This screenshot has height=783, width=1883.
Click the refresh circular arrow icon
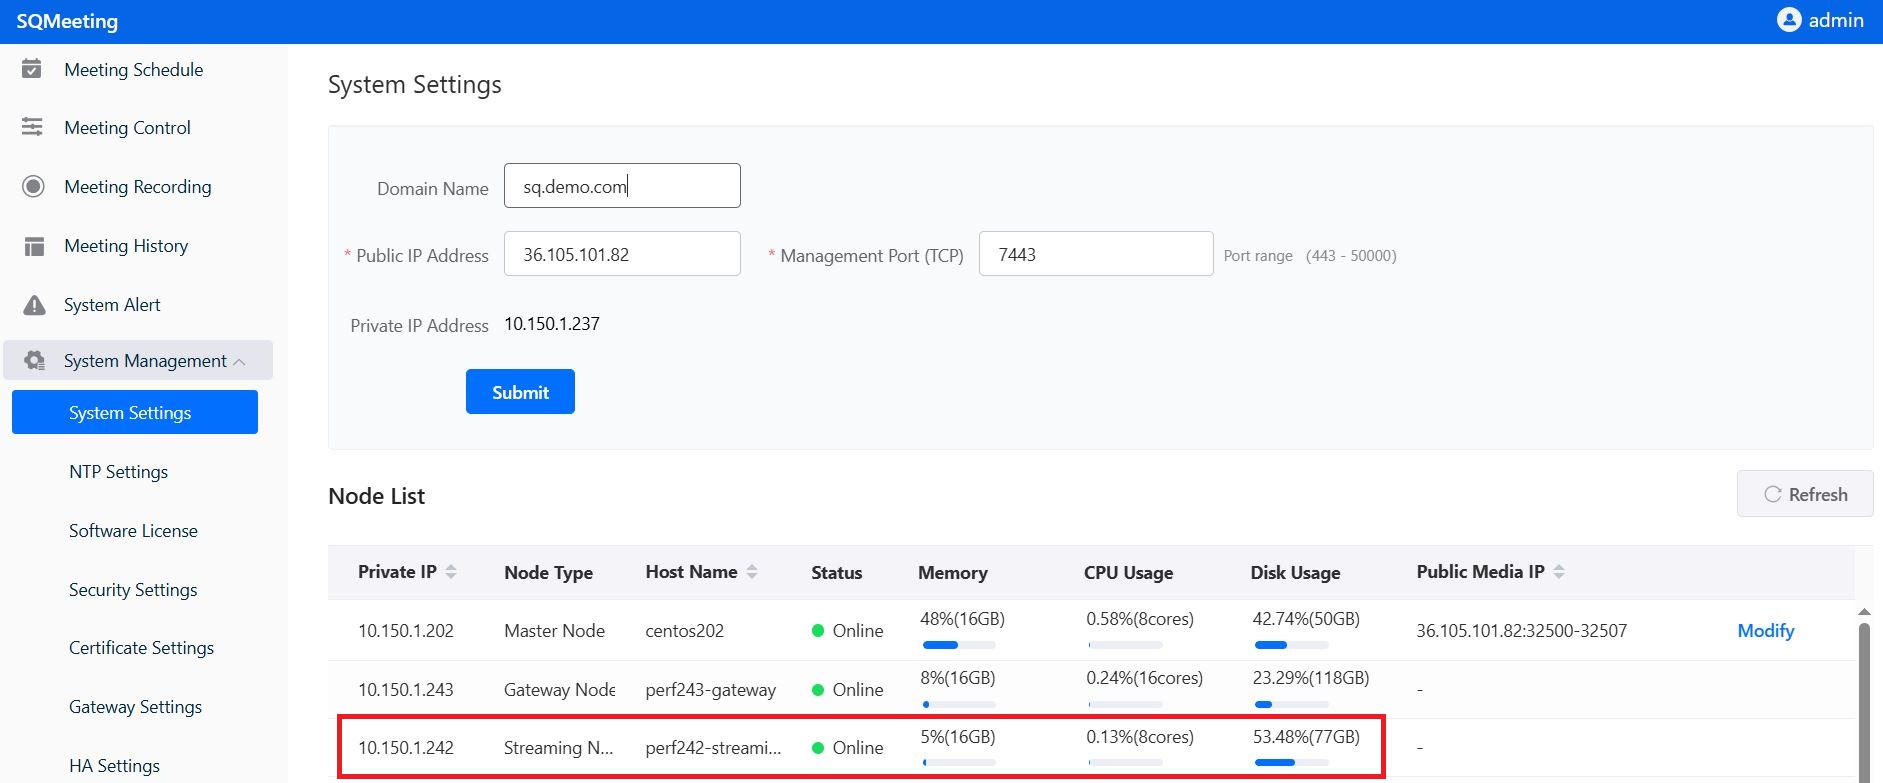[1772, 494]
